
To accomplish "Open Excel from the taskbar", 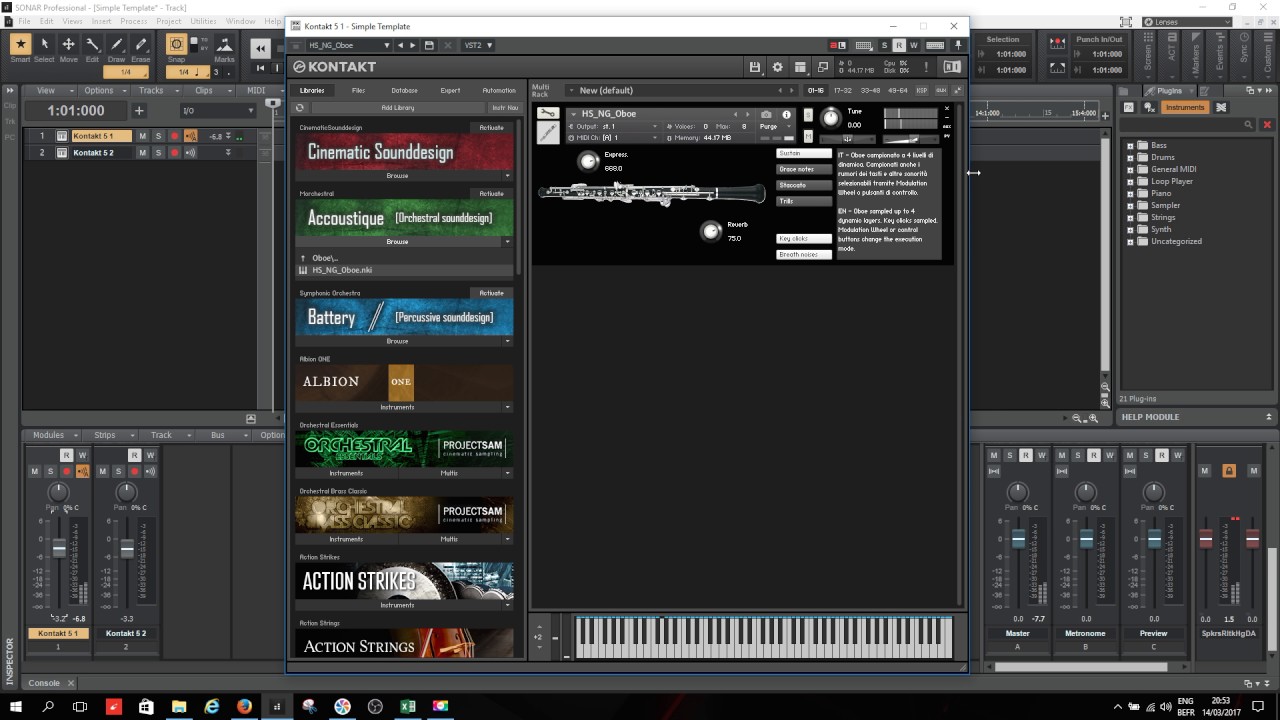I will tap(407, 706).
